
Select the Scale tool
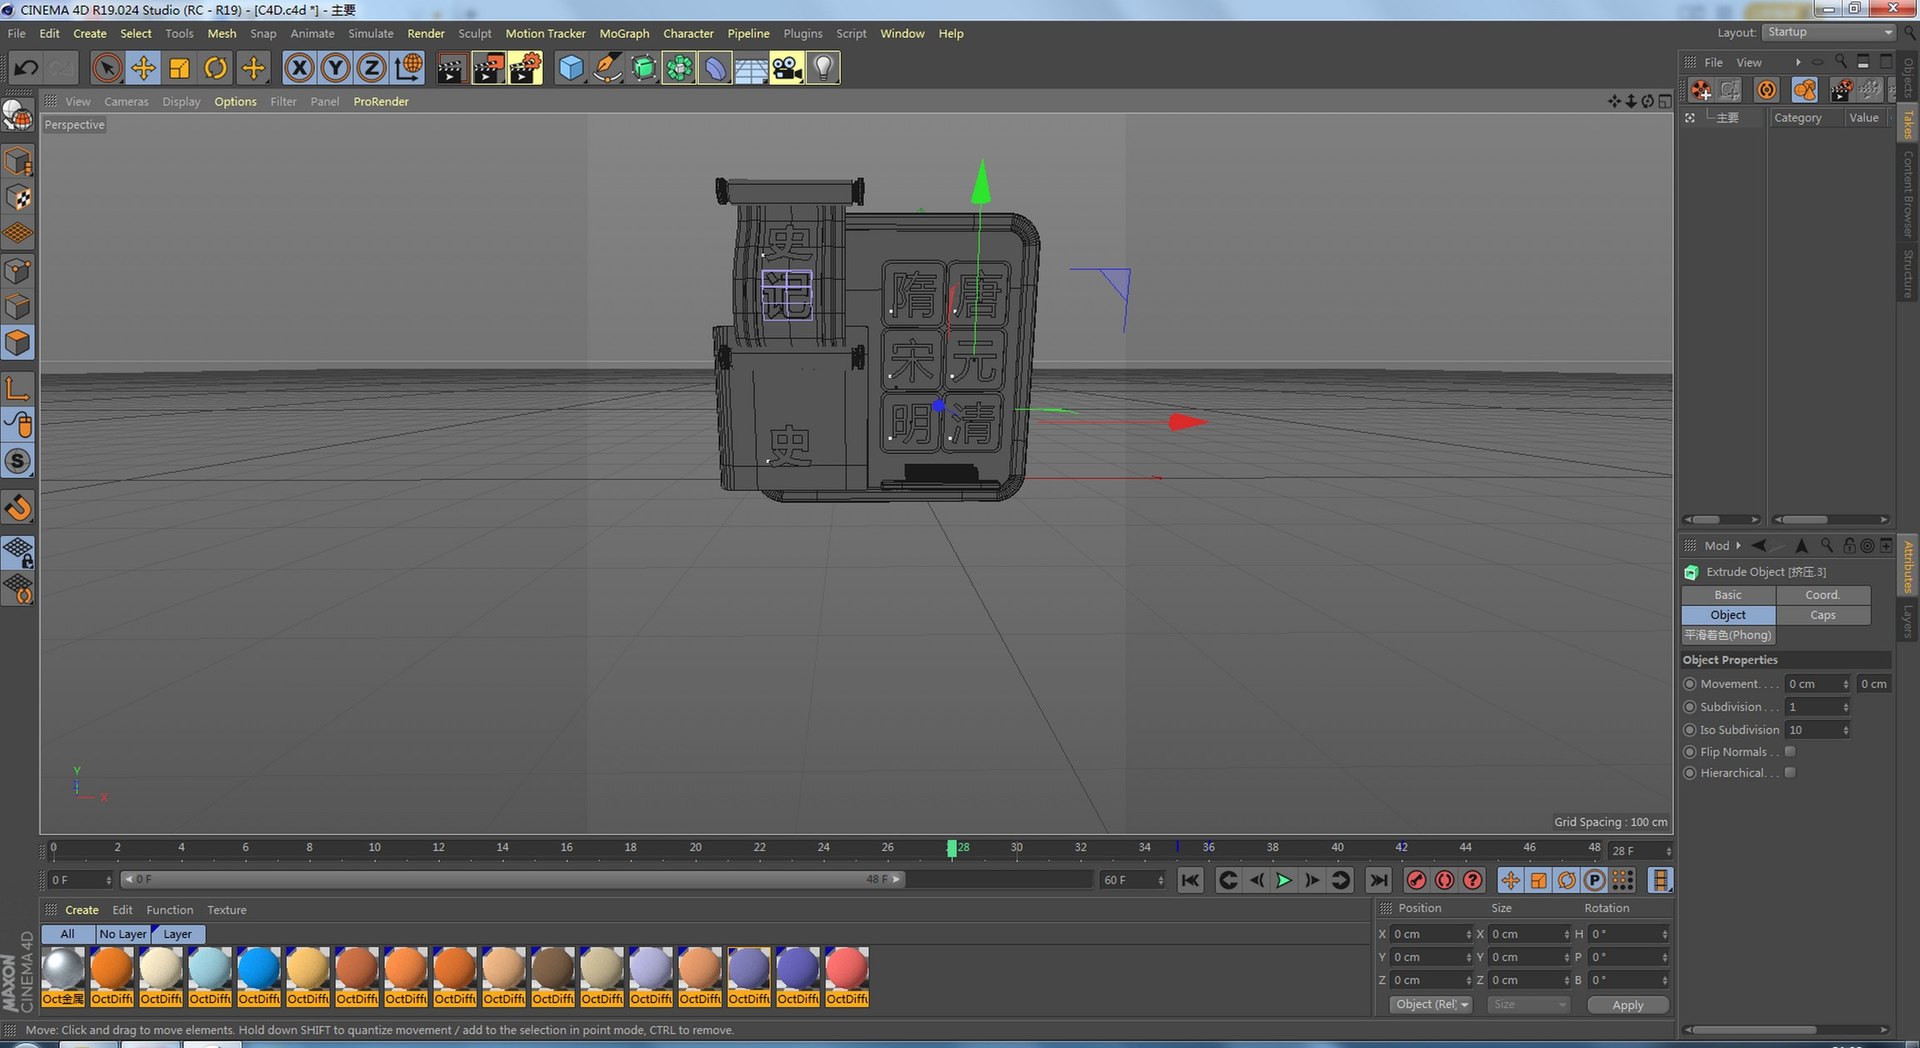click(179, 68)
